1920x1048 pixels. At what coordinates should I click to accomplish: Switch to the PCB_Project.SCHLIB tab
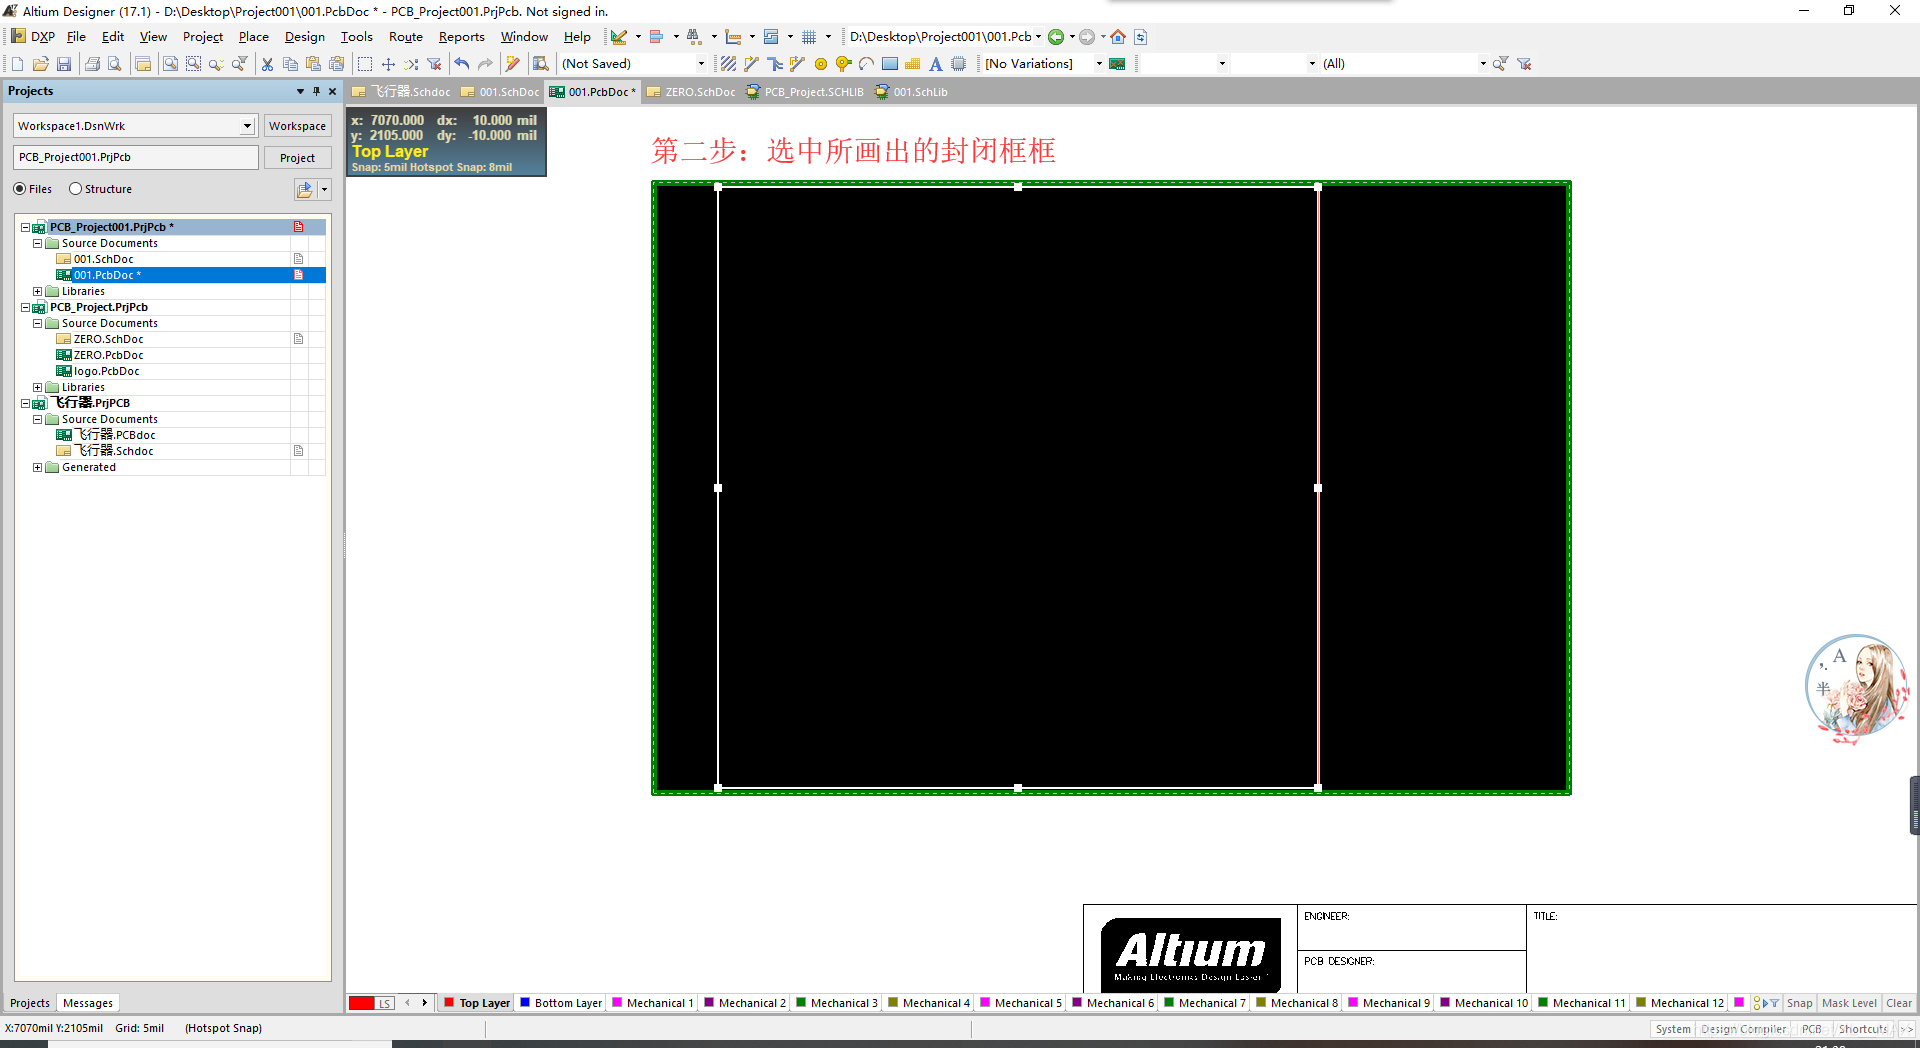805,92
